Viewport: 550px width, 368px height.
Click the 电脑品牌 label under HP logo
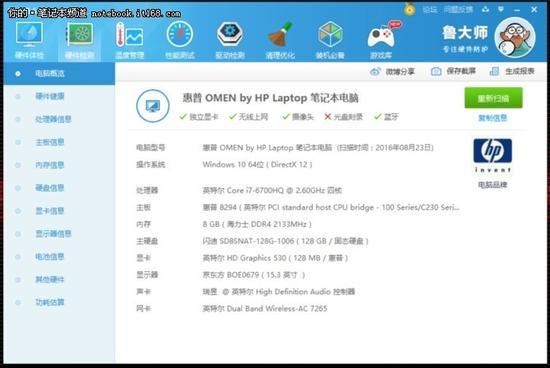(x=492, y=185)
